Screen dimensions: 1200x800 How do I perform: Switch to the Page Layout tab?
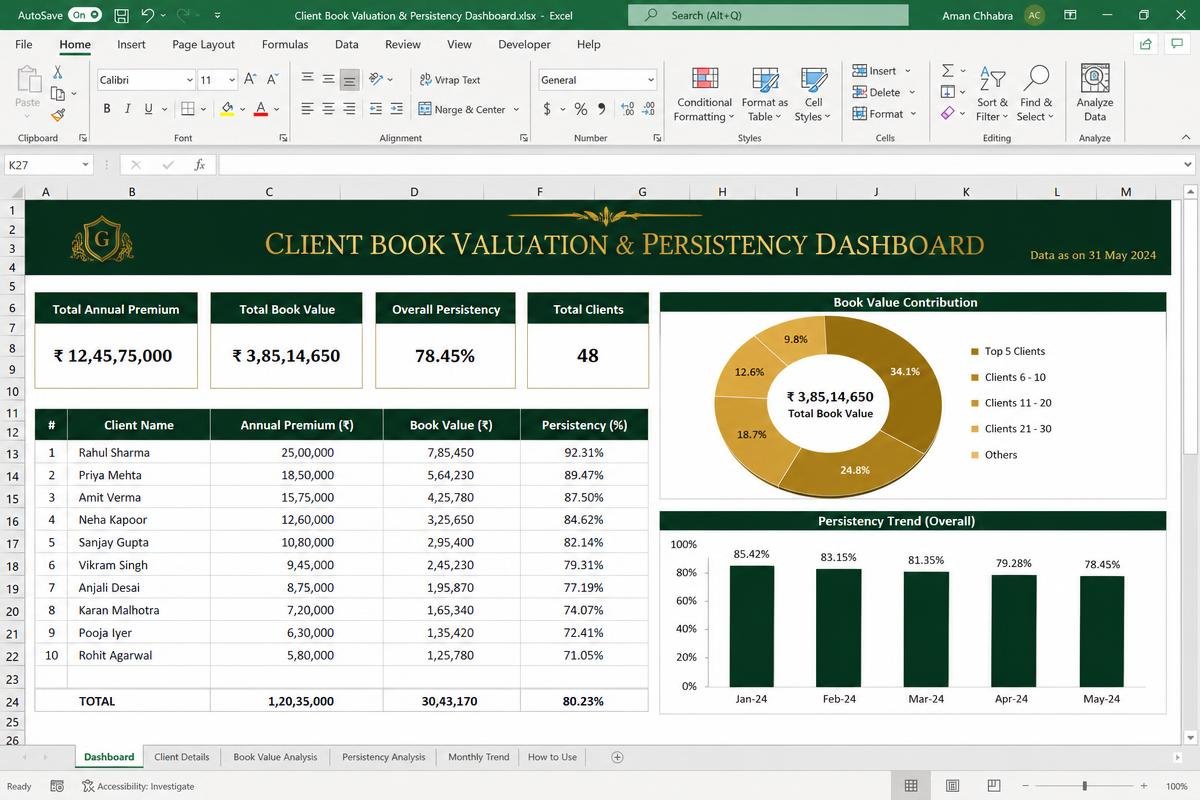click(203, 44)
